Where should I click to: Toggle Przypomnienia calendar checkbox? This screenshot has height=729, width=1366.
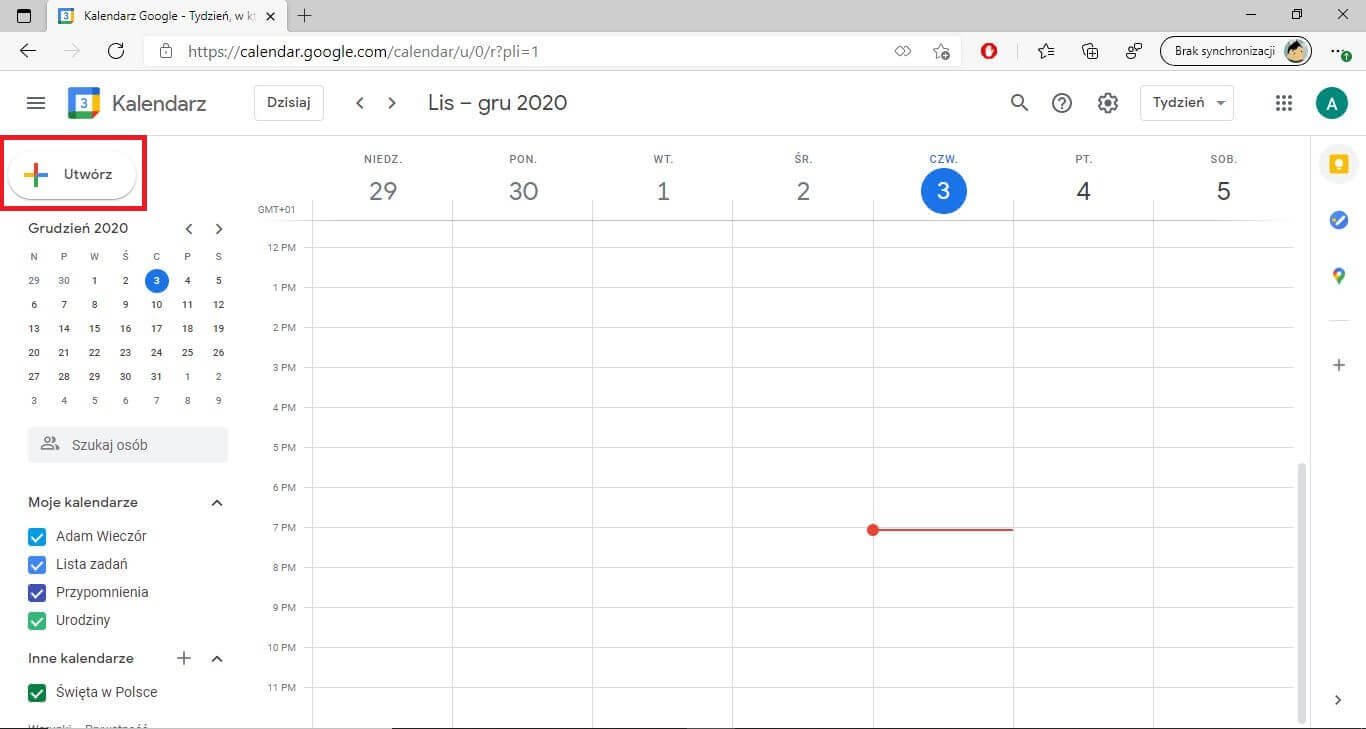pos(38,592)
